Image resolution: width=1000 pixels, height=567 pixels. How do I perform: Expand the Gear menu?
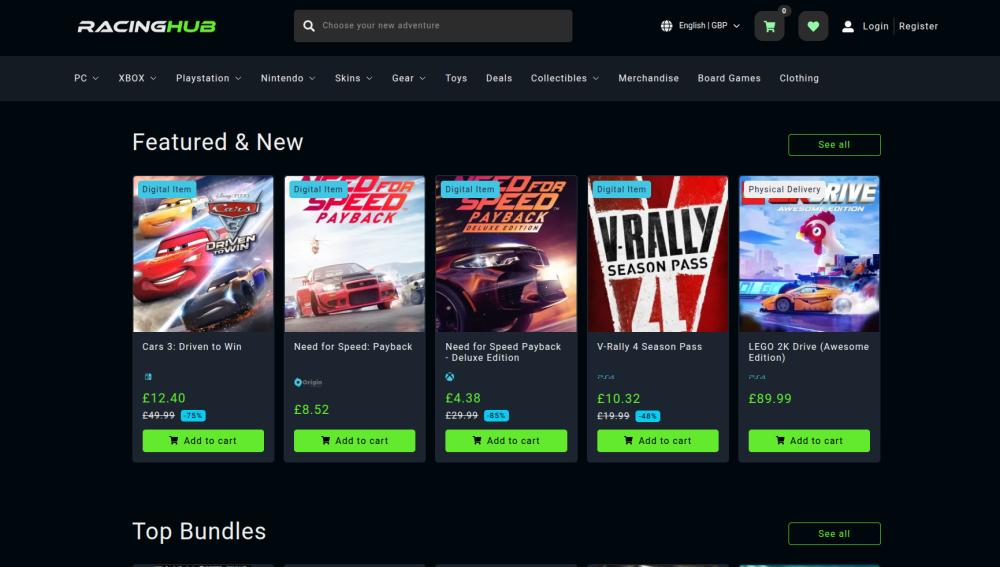pos(408,78)
